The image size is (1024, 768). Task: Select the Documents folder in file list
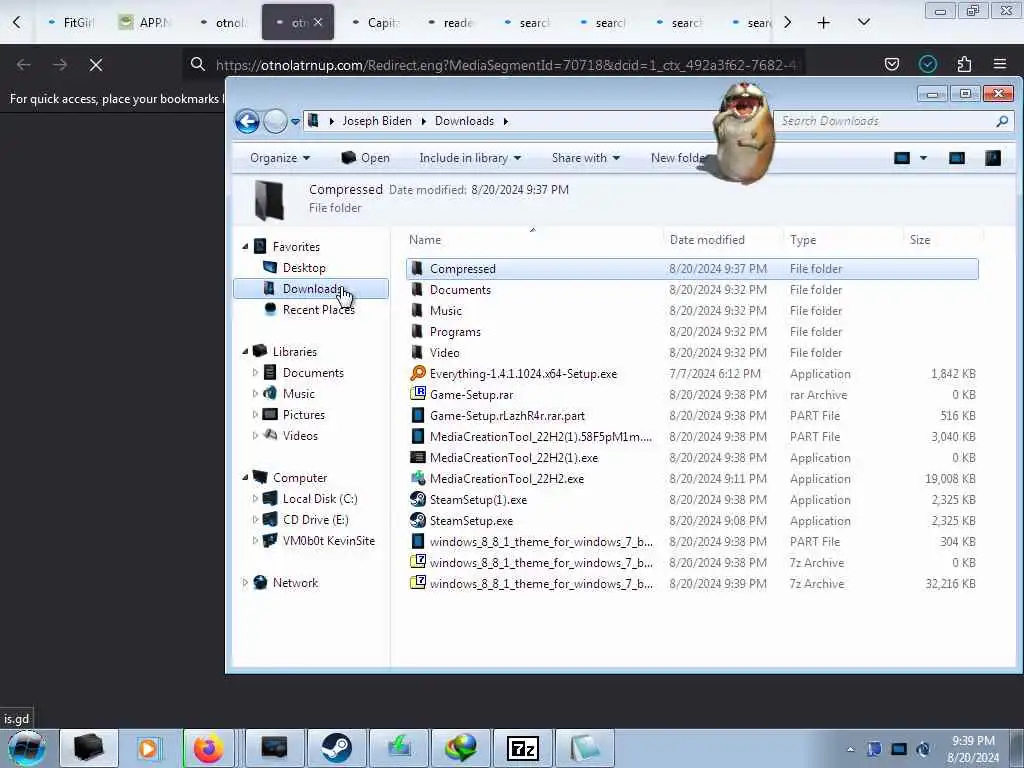[460, 290]
